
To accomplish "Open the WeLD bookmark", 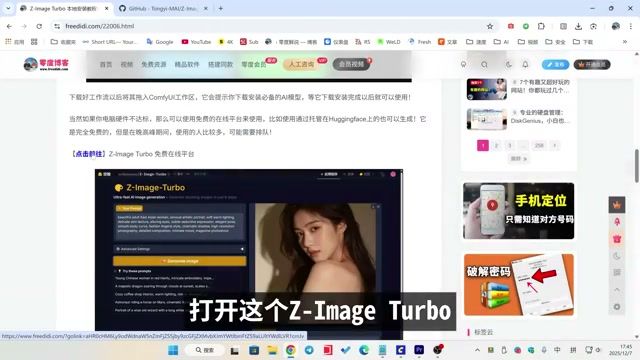I will coord(389,42).
